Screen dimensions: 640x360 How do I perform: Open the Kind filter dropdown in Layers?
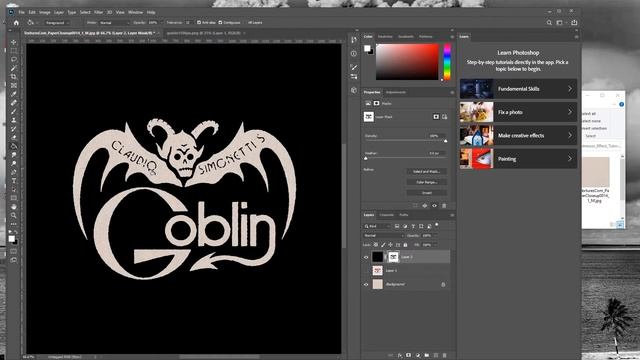pos(377,226)
